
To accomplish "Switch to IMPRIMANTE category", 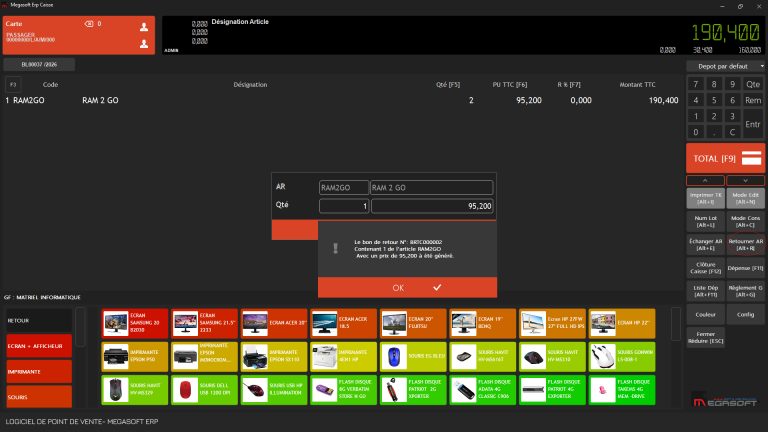I will [x=39, y=371].
